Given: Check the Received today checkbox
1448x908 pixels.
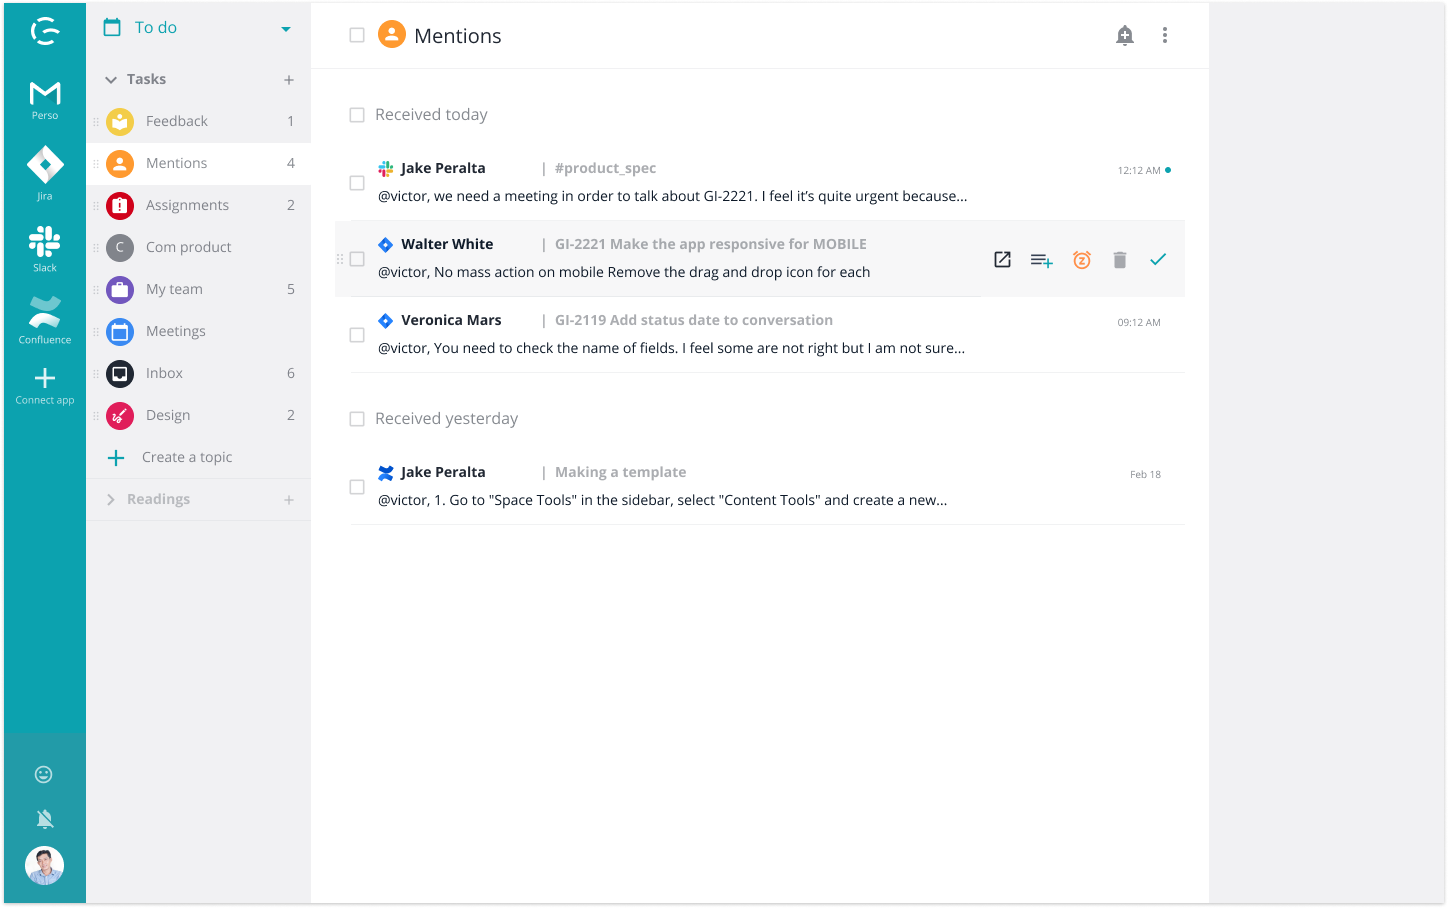Looking at the screenshot, I should pyautogui.click(x=357, y=115).
